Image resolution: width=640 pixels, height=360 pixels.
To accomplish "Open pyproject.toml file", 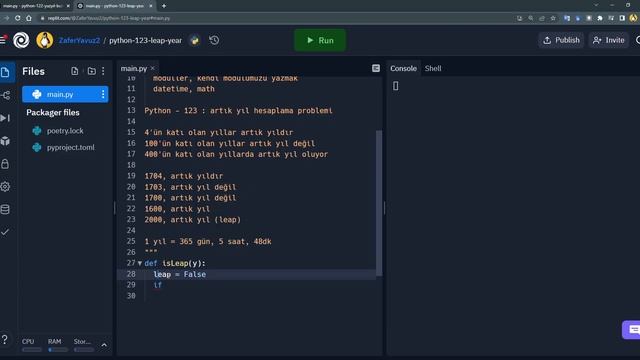I will [70, 147].
